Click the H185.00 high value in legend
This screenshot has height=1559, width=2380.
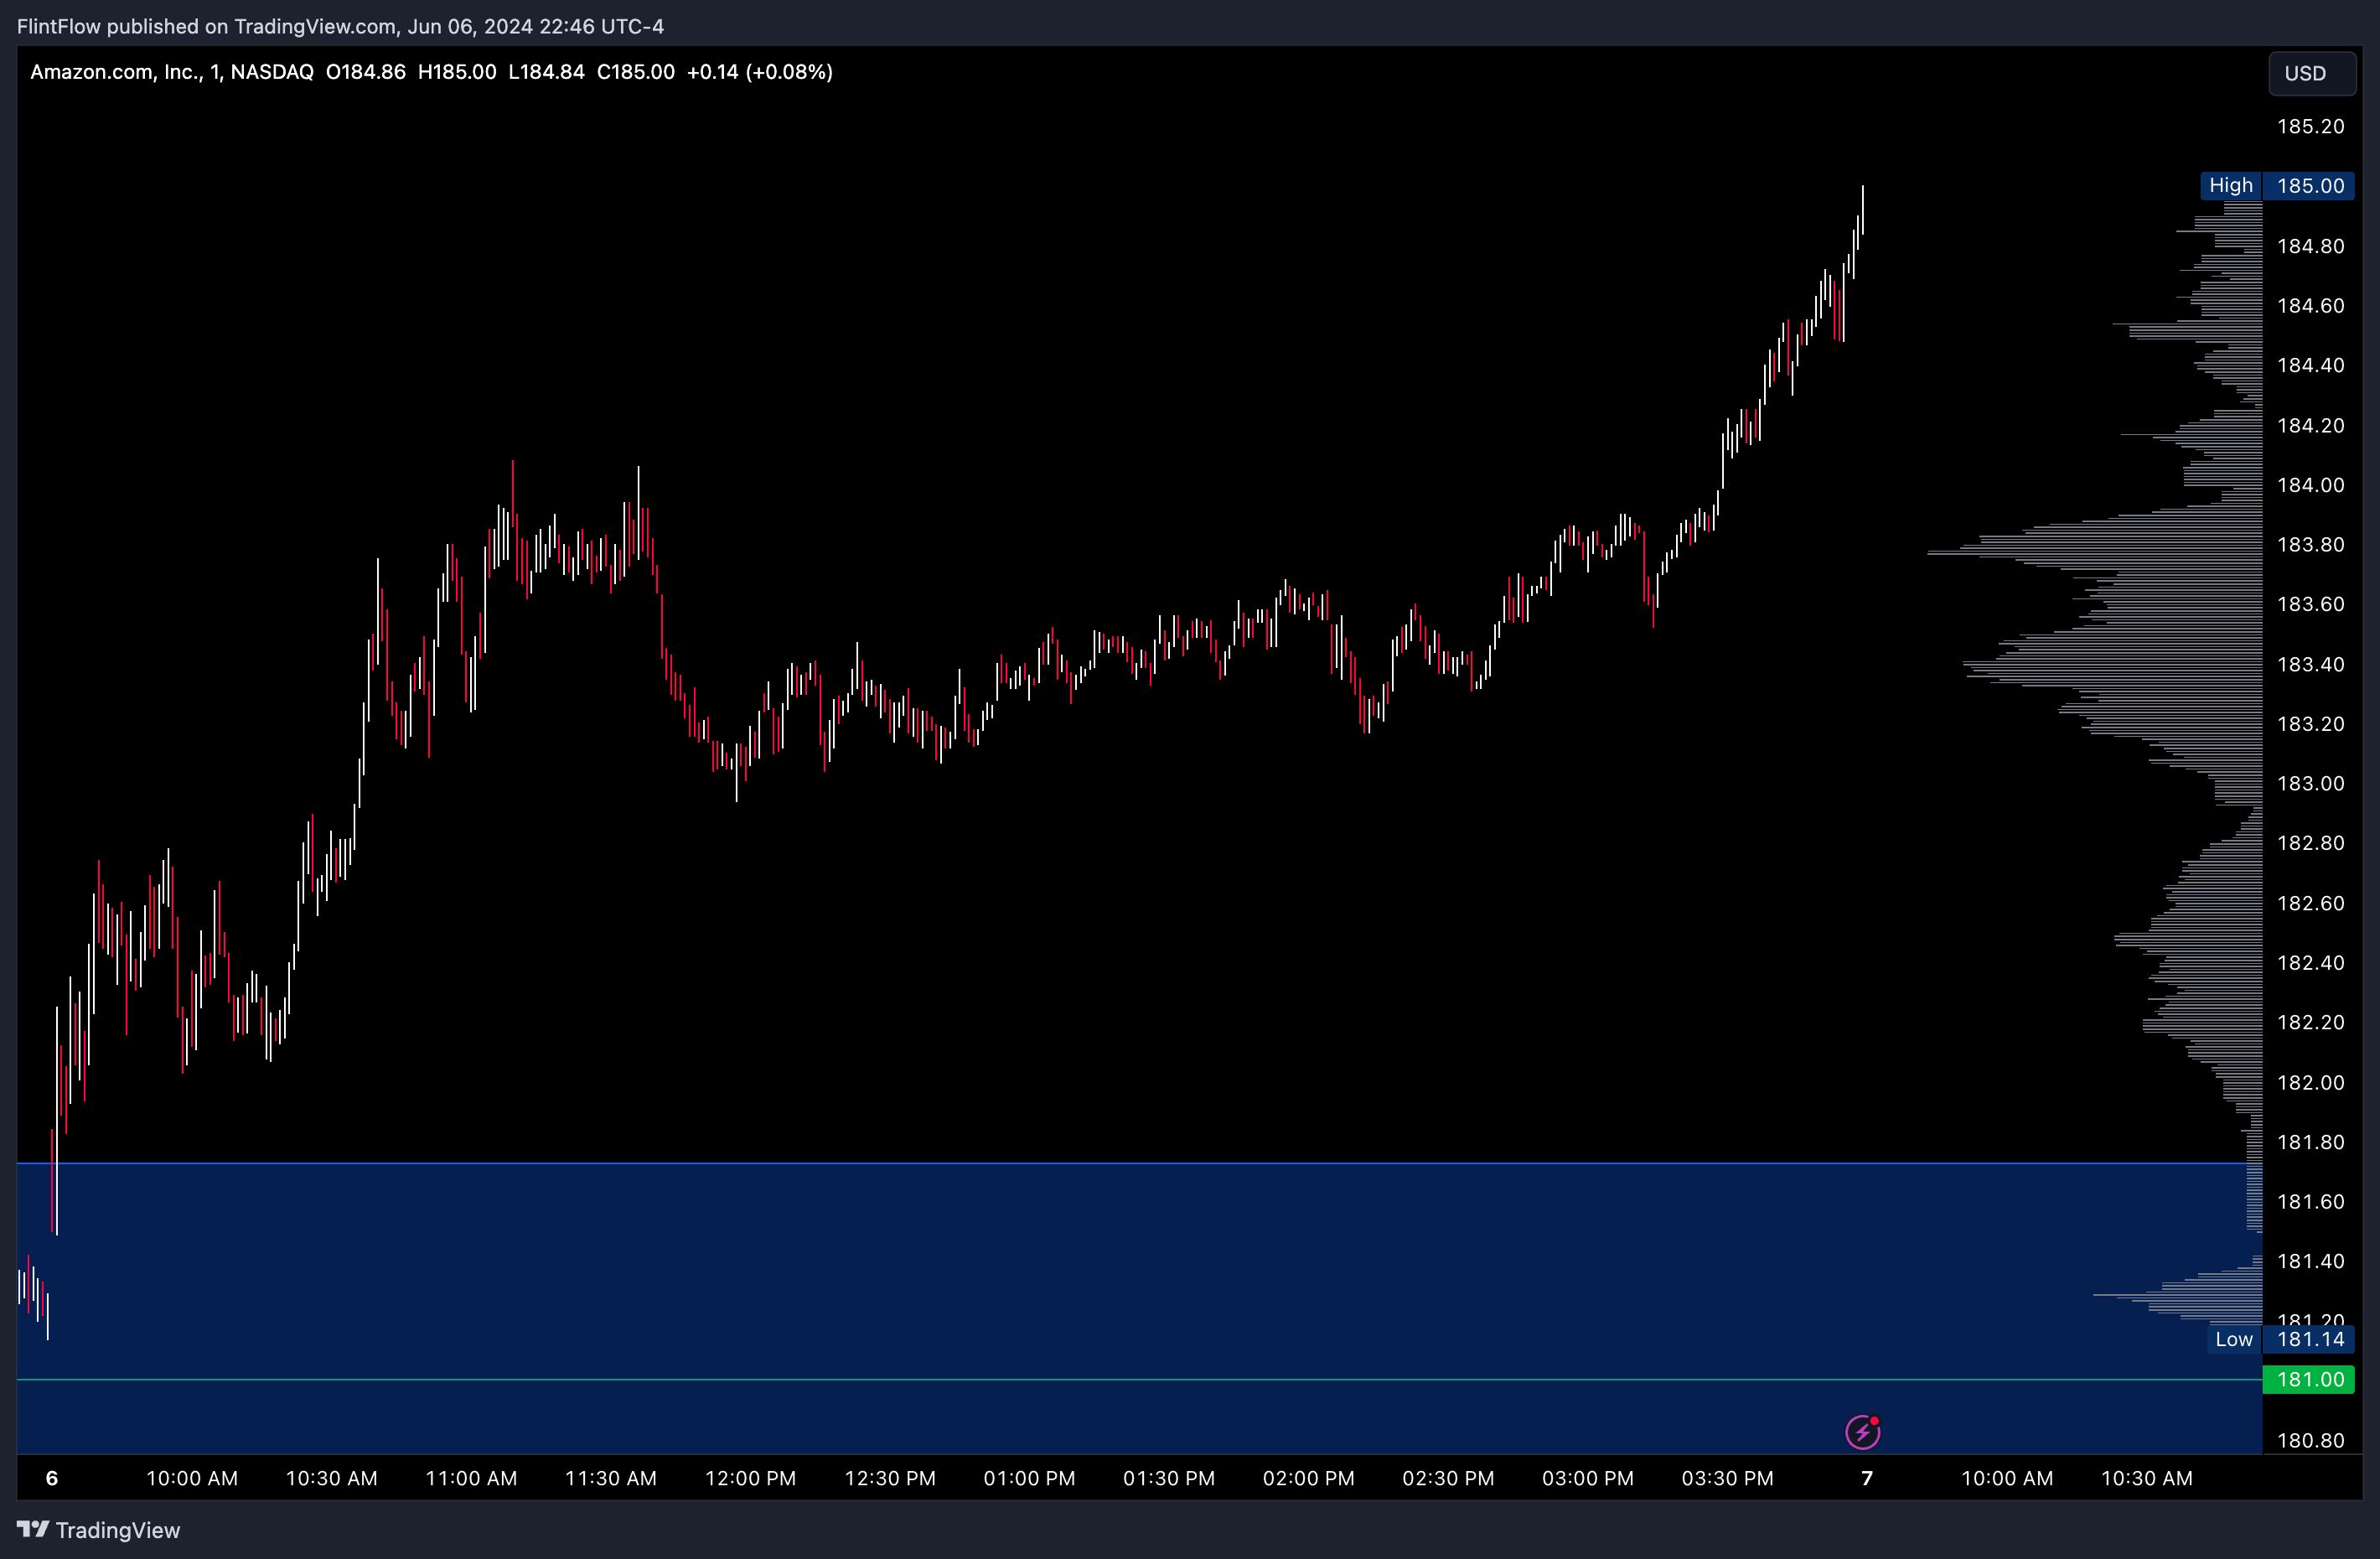point(457,72)
